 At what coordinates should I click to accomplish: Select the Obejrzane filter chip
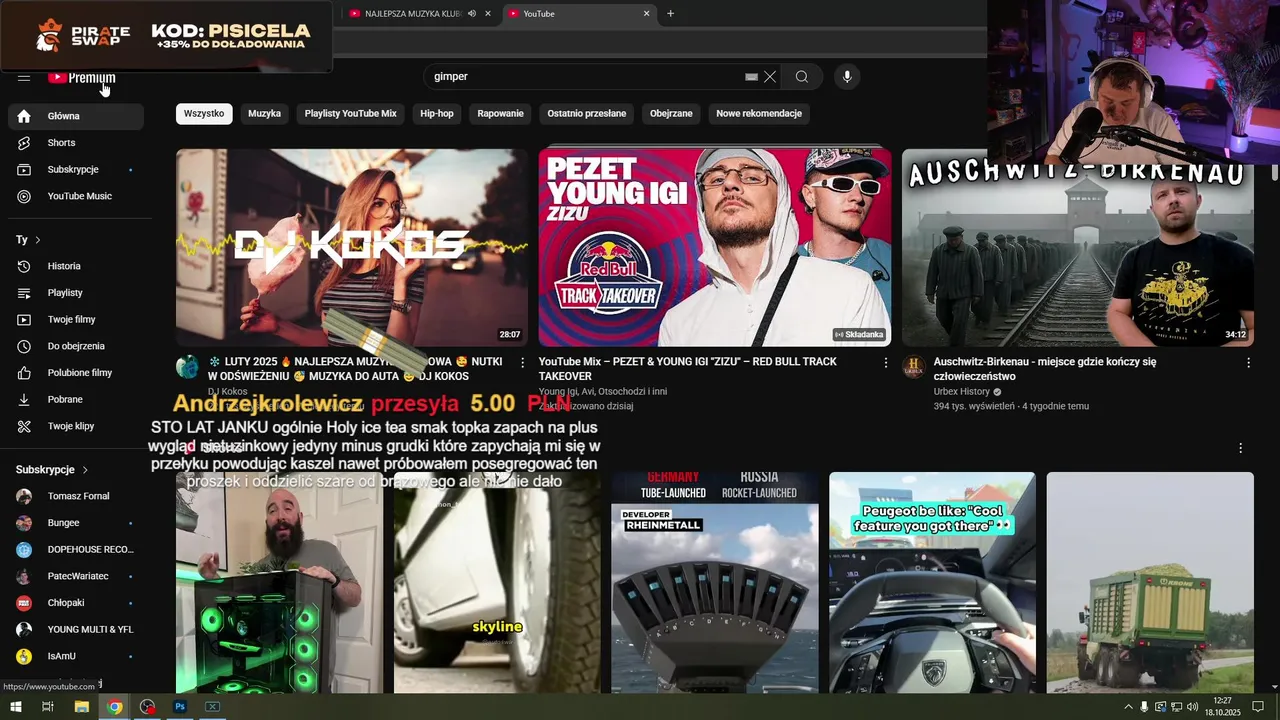tap(671, 114)
